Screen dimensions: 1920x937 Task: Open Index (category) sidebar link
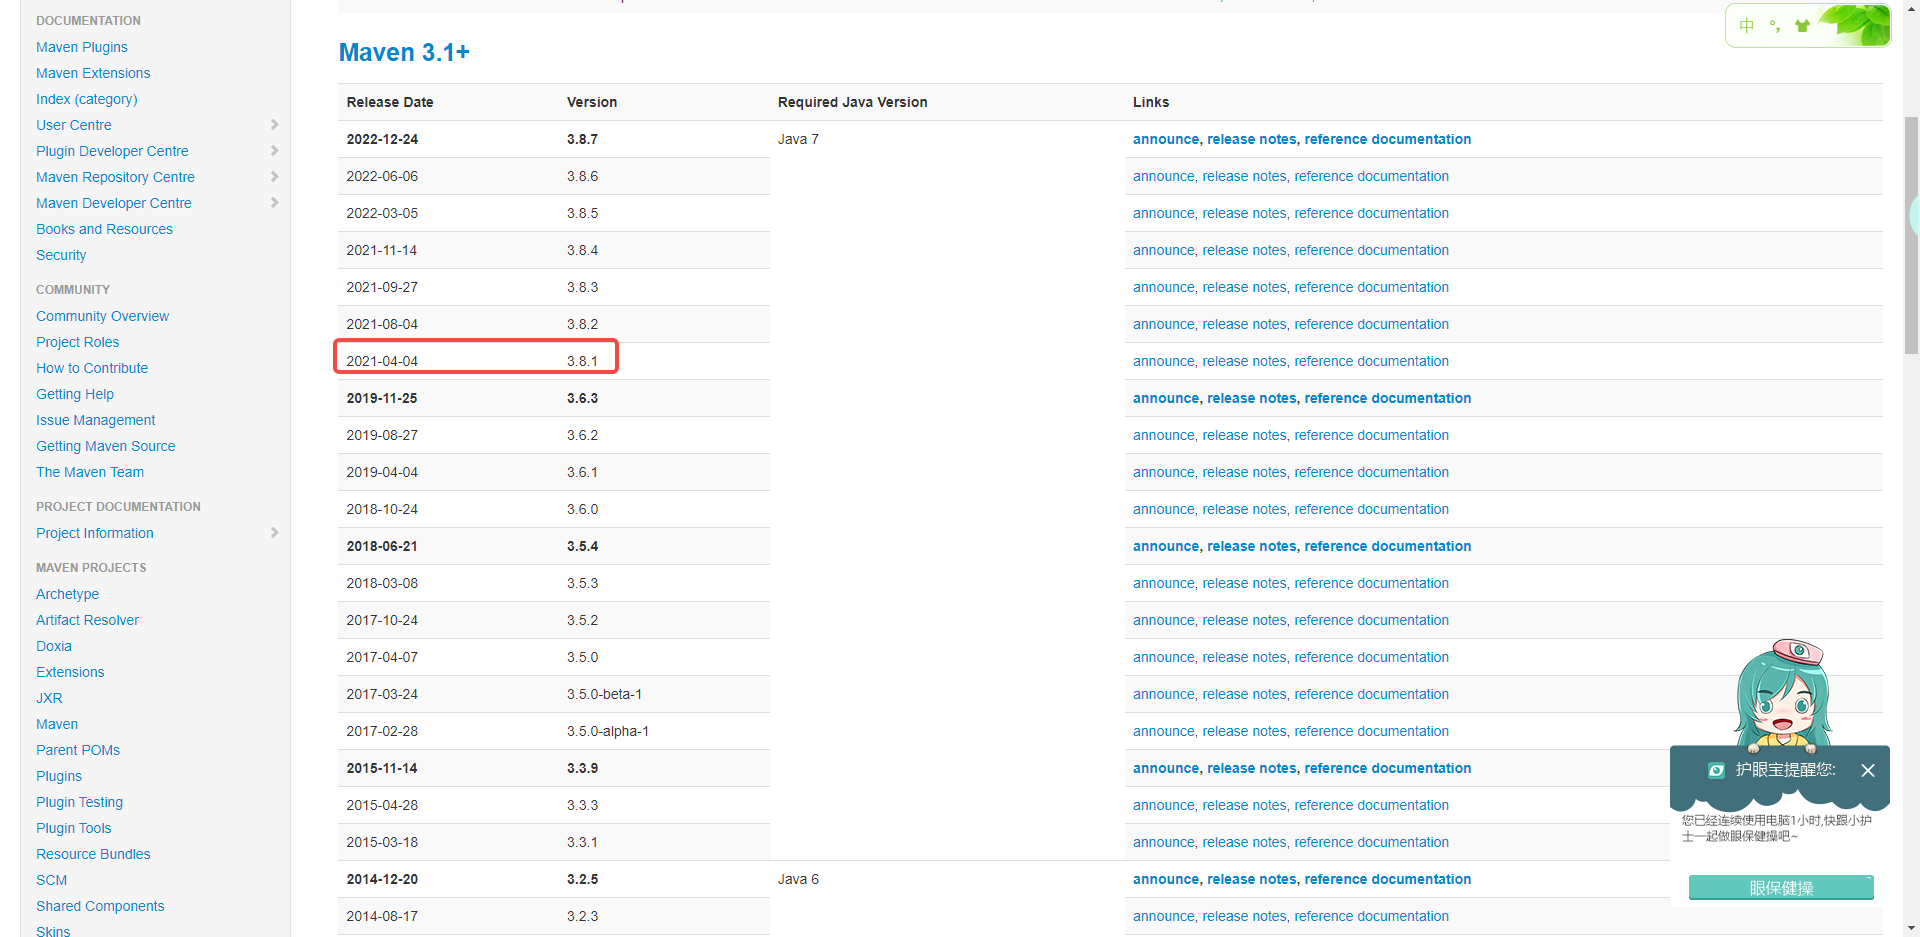pos(87,99)
